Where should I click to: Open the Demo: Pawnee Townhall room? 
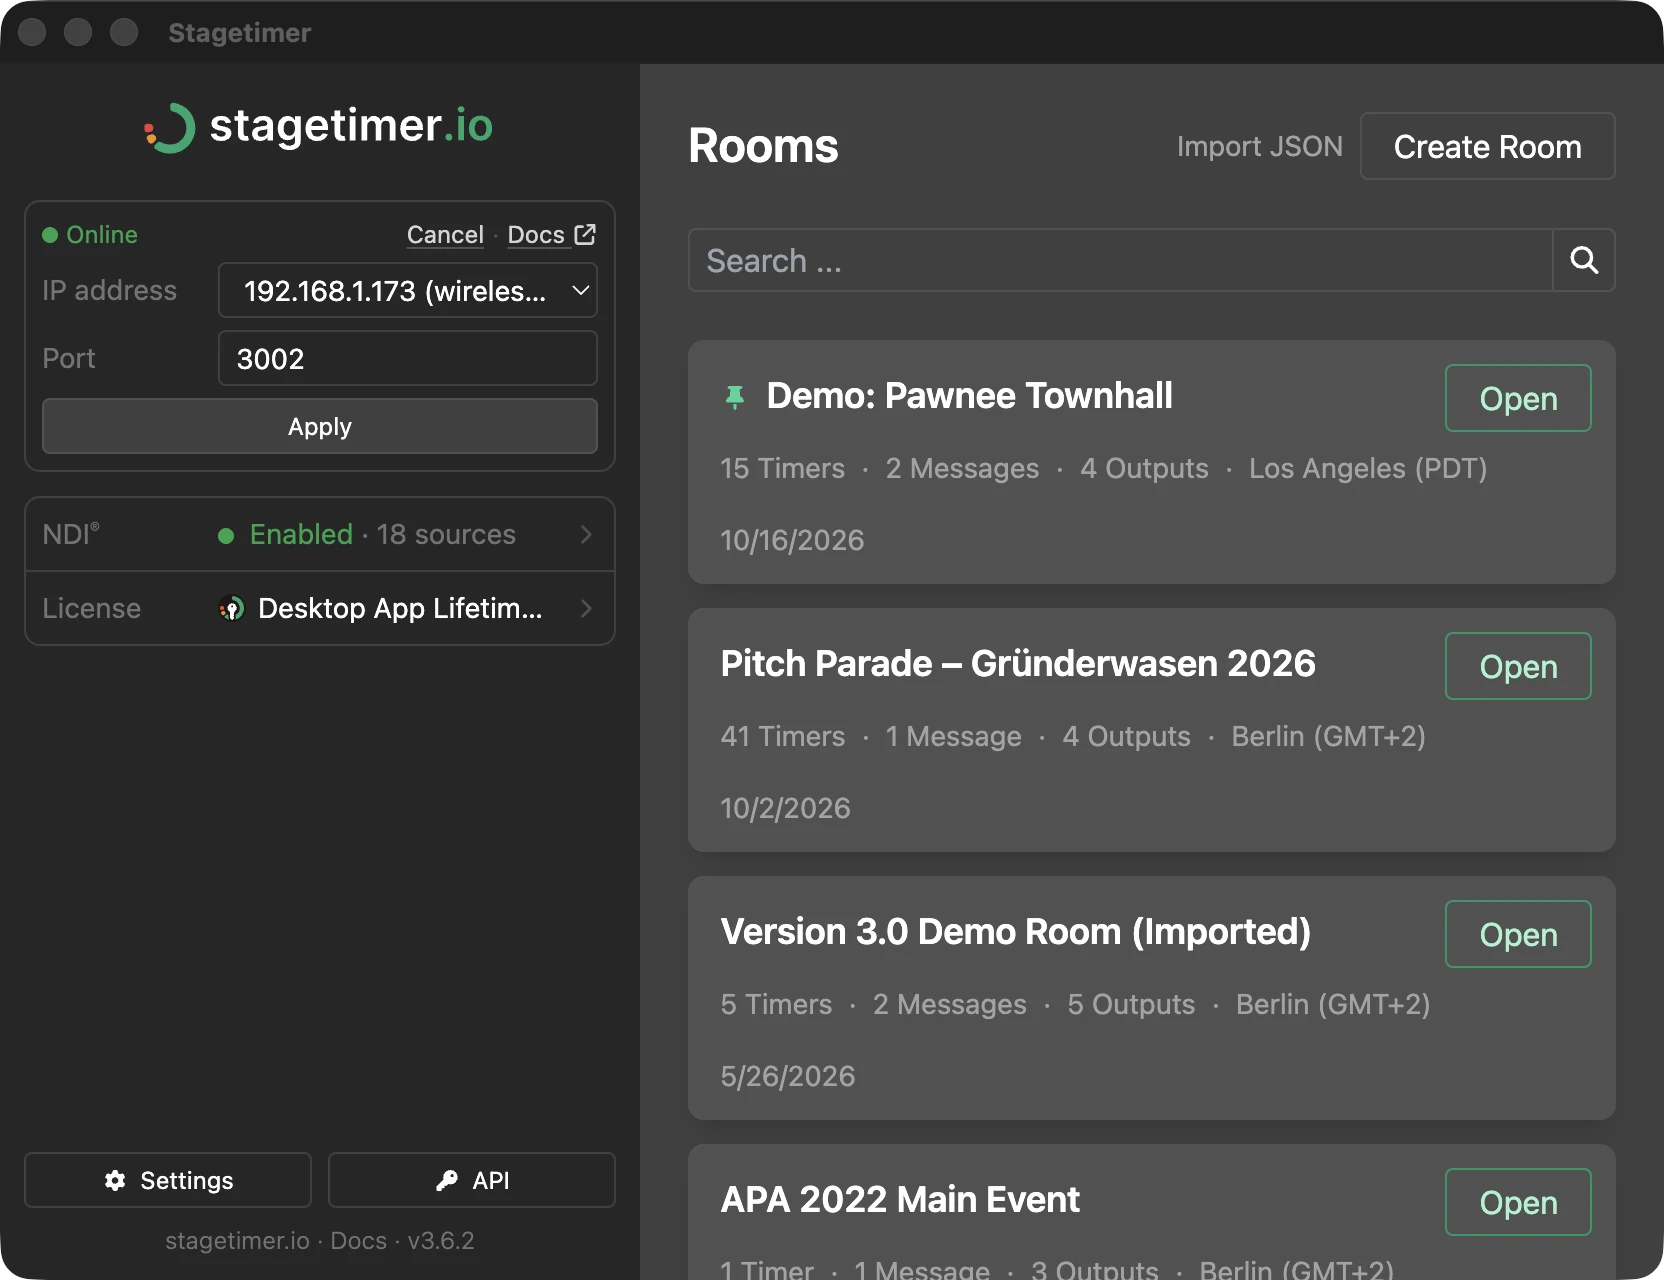tap(1518, 398)
